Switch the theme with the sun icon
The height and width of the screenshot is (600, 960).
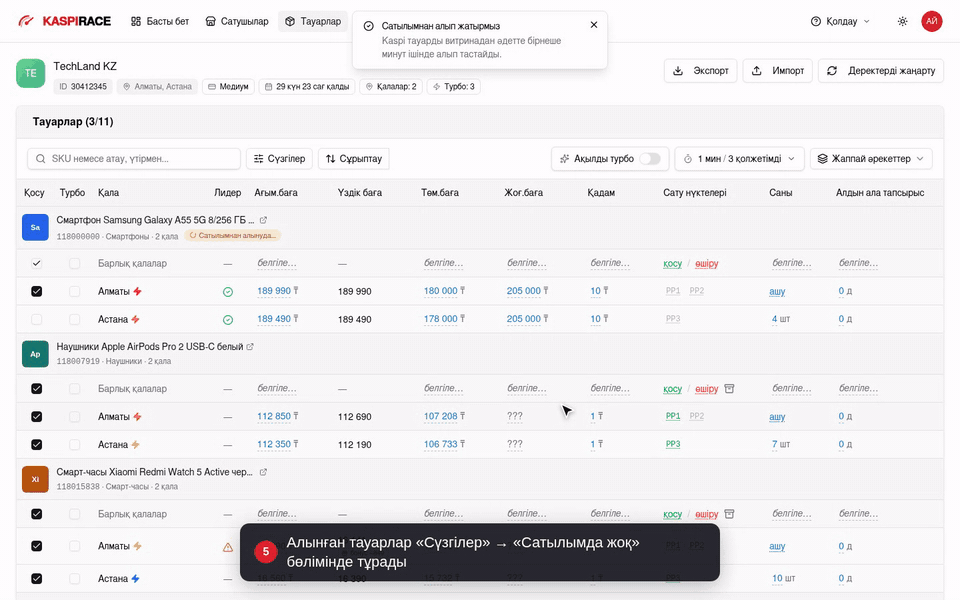(902, 21)
